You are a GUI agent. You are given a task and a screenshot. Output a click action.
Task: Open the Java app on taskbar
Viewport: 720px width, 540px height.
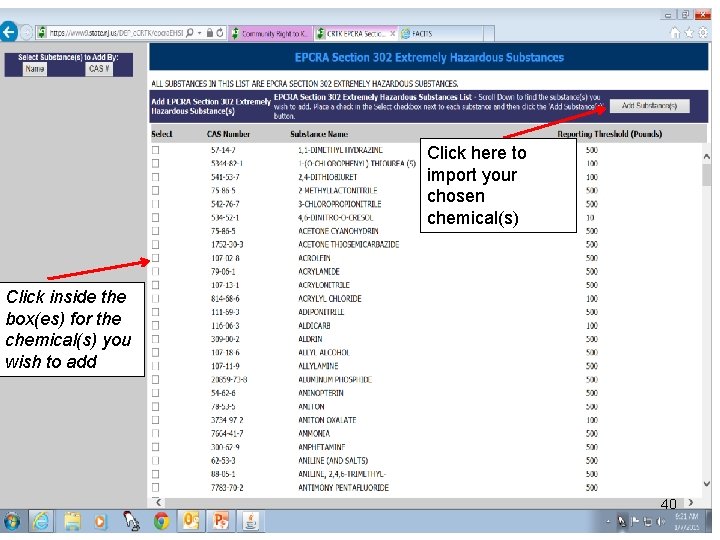tap(250, 521)
